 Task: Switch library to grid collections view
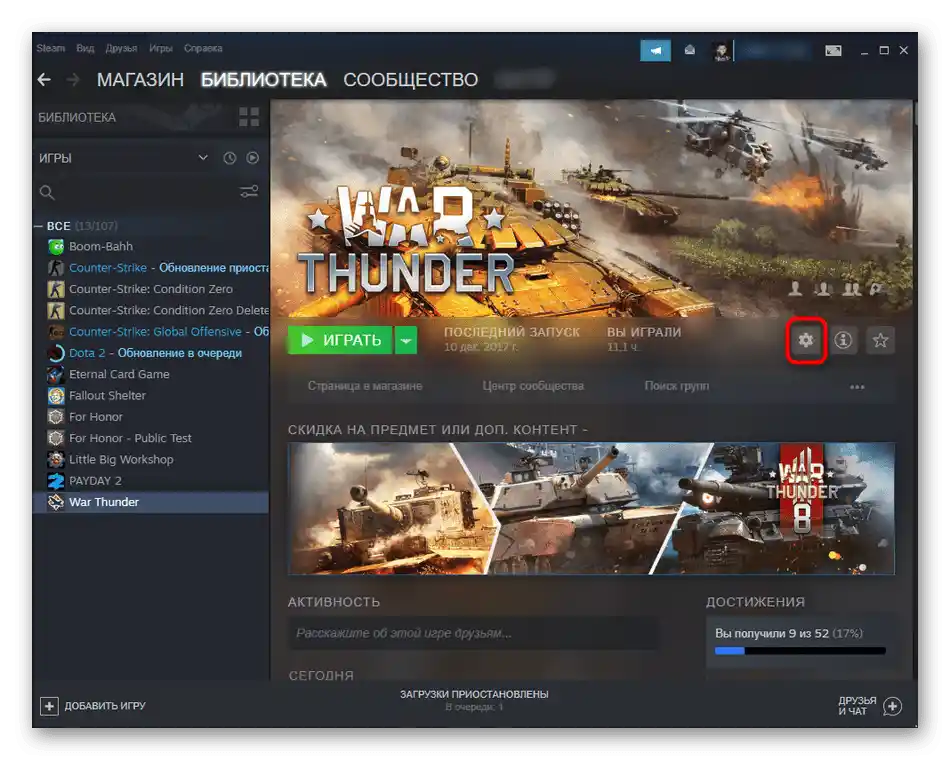point(249,117)
